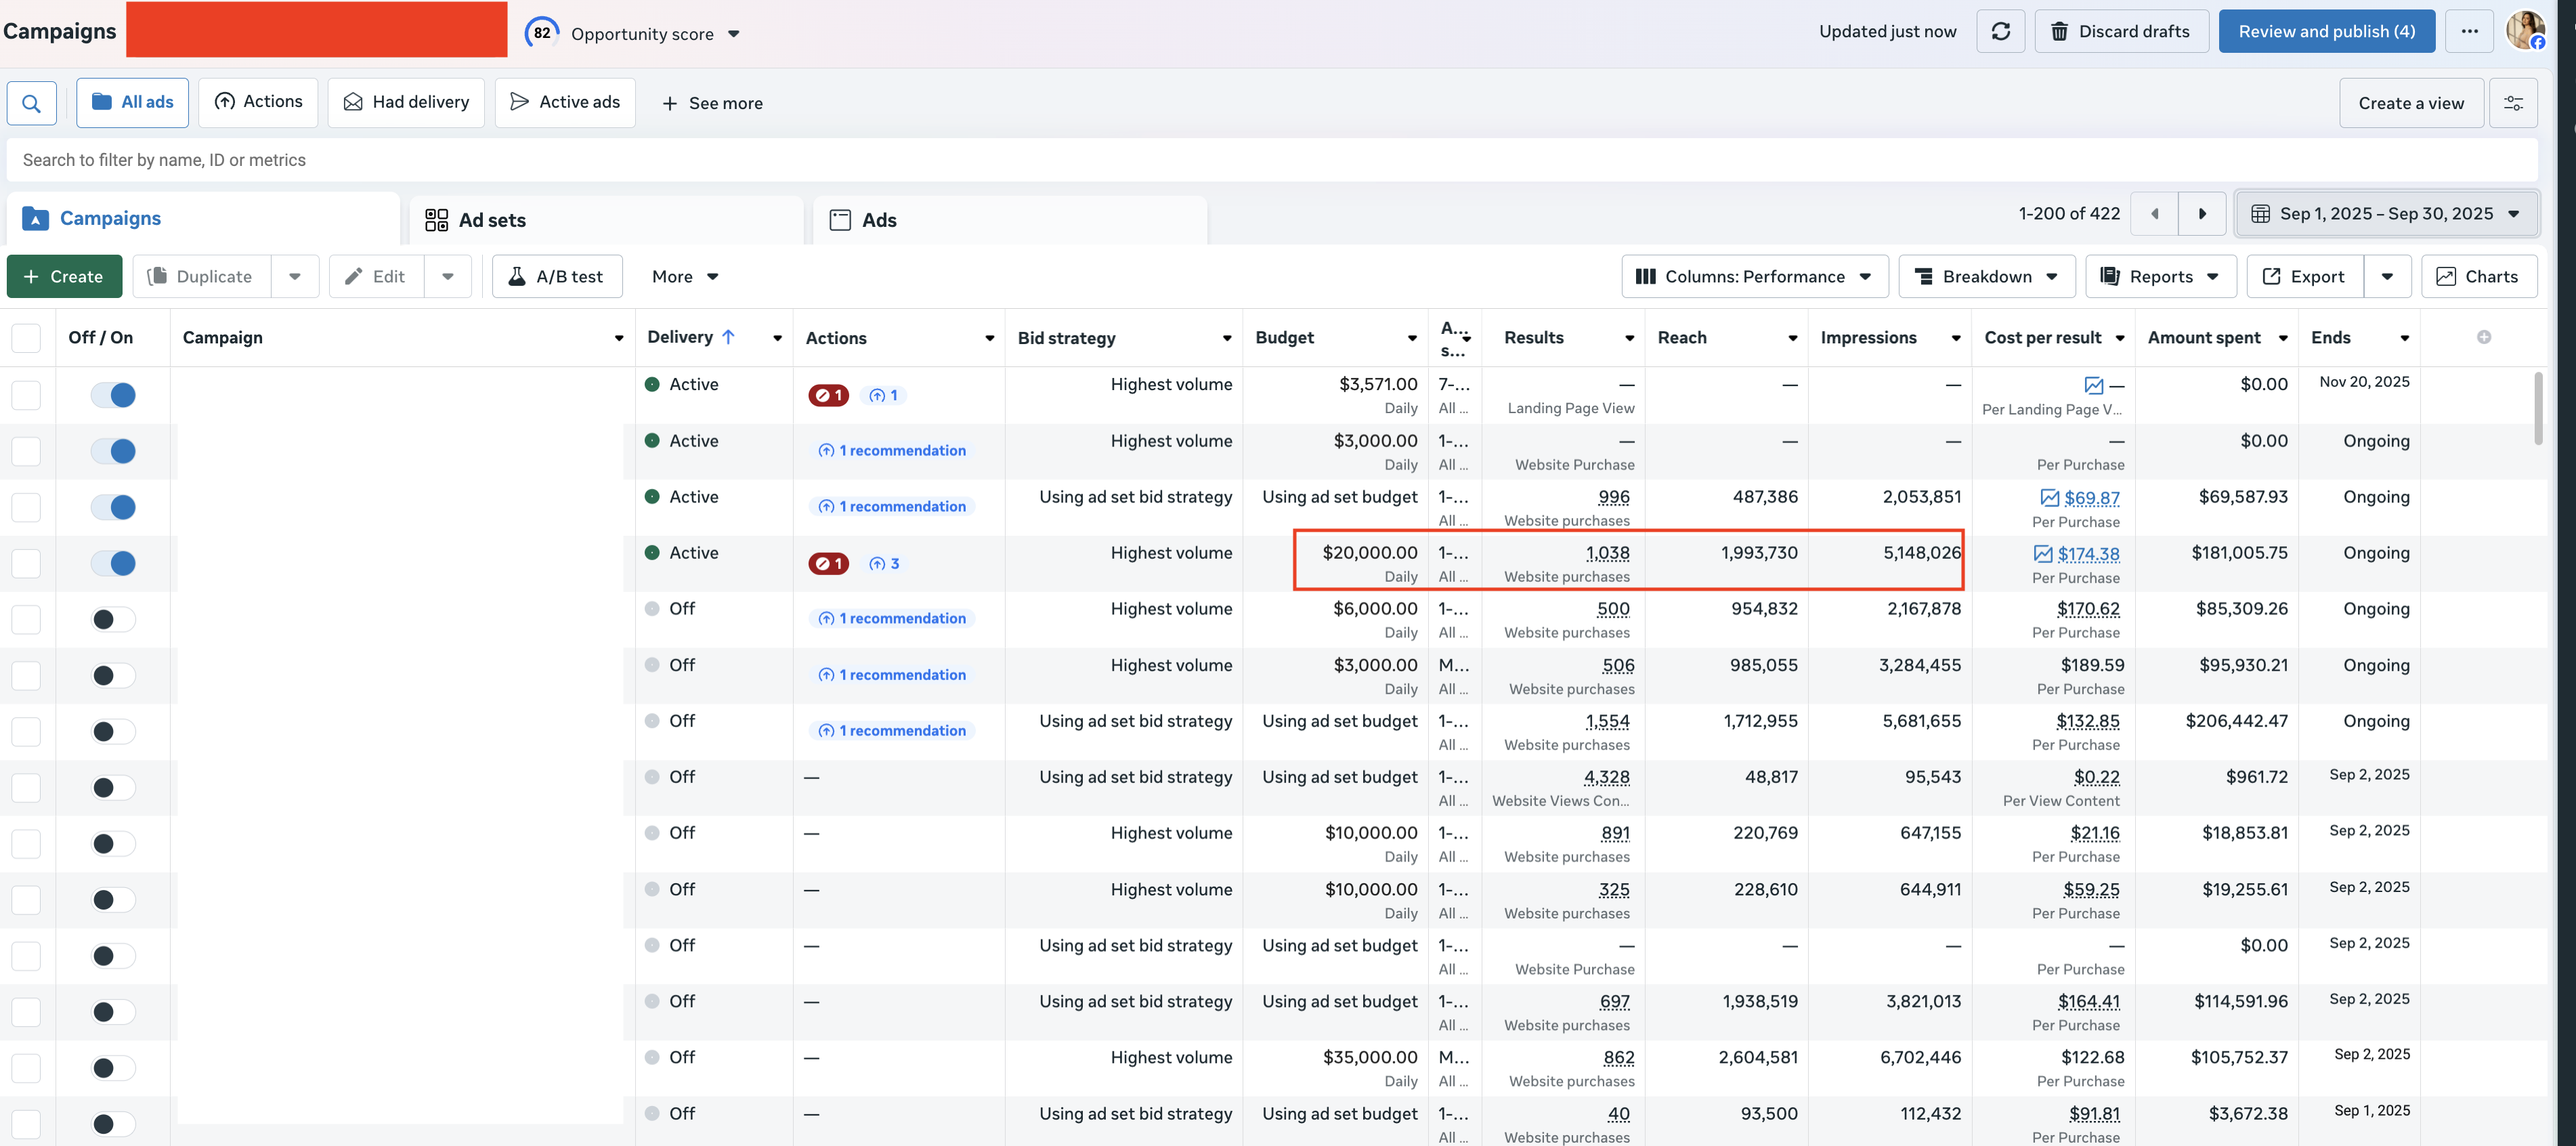Click recommendation badge showing 1 in first row
2576x1146 pixels.
[x=884, y=395]
